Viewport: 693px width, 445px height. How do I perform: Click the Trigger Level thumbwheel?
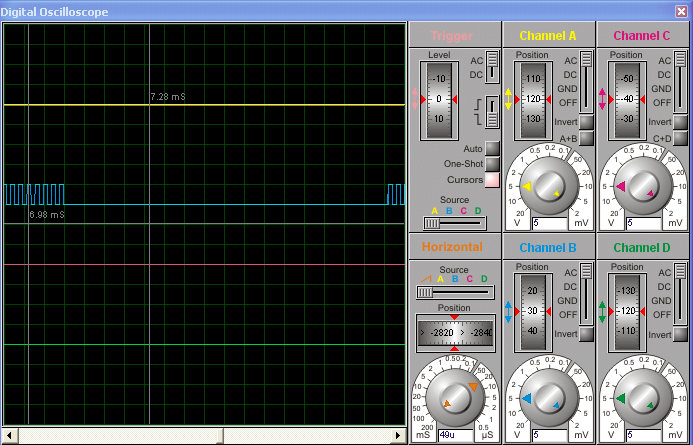coord(438,100)
